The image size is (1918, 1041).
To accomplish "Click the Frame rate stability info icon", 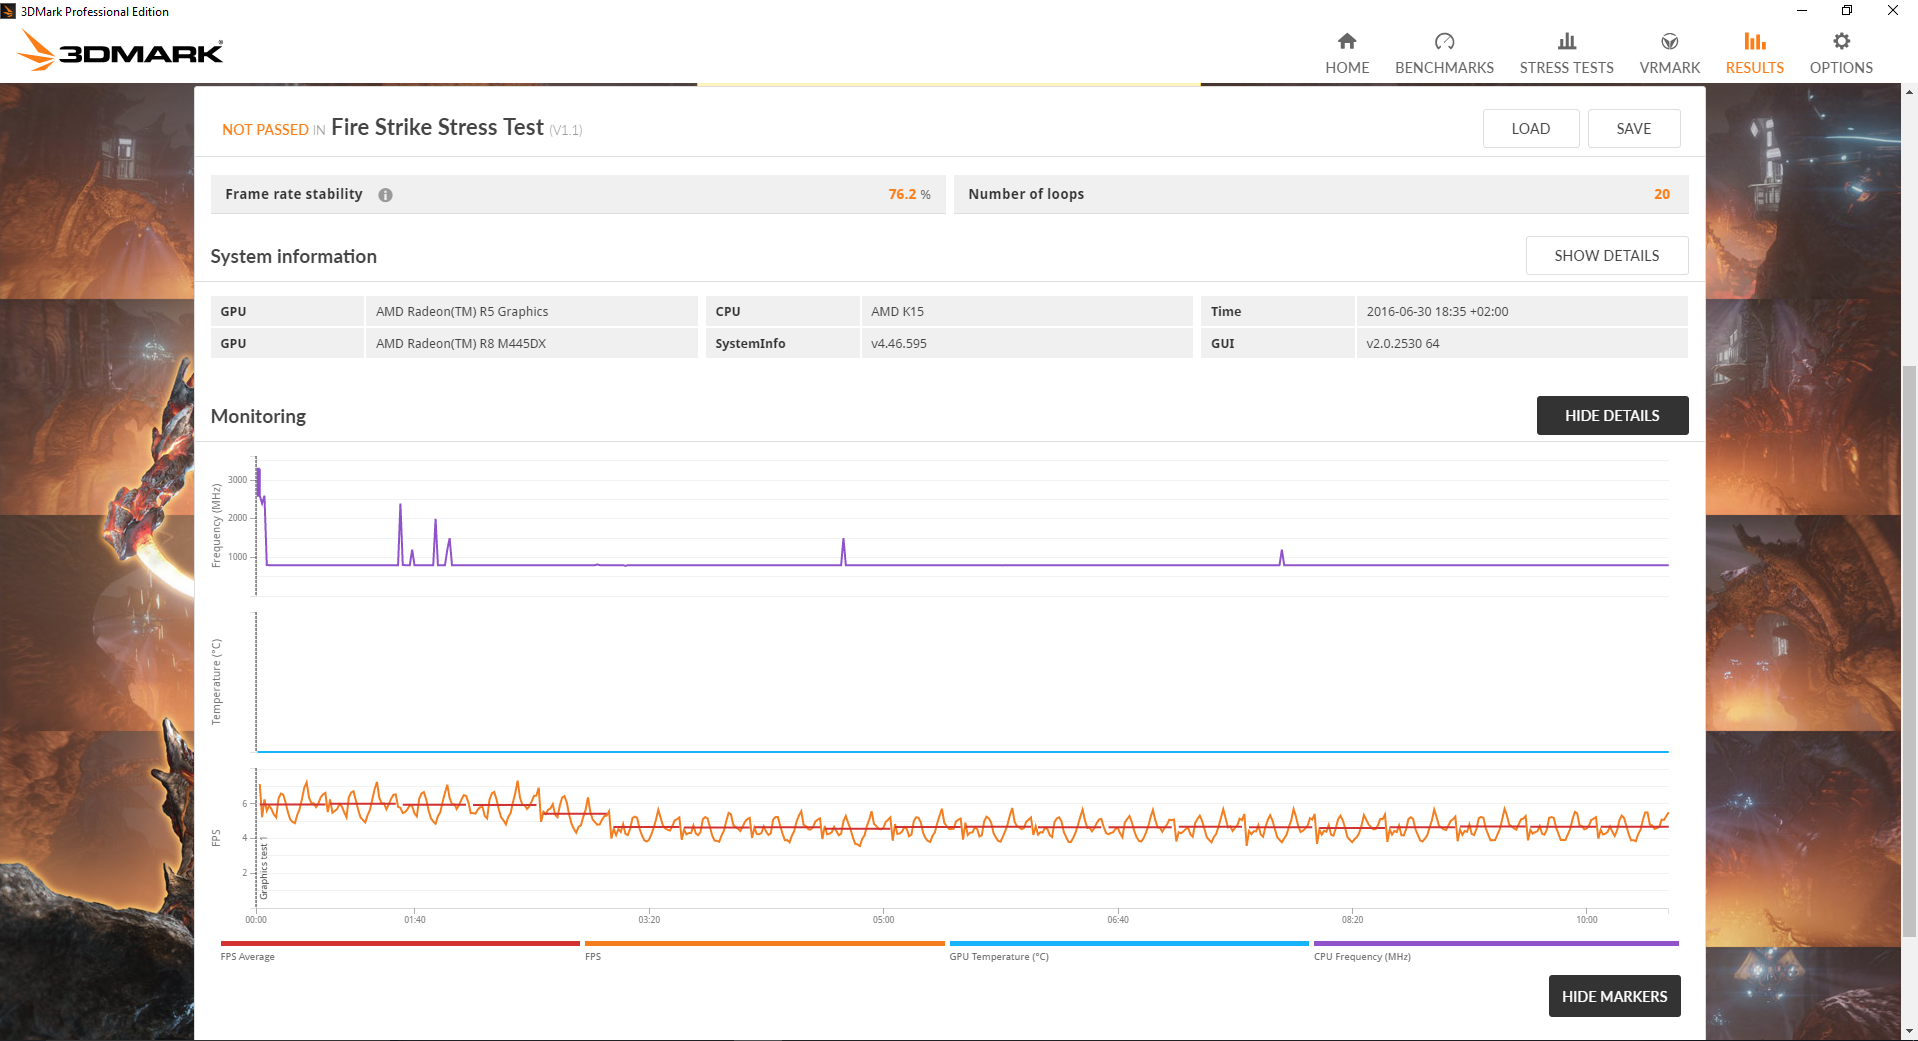I will click(x=385, y=195).
